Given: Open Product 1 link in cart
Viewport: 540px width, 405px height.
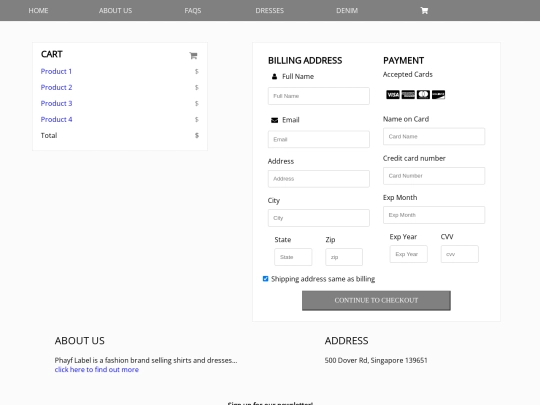Looking at the screenshot, I should pos(56,71).
